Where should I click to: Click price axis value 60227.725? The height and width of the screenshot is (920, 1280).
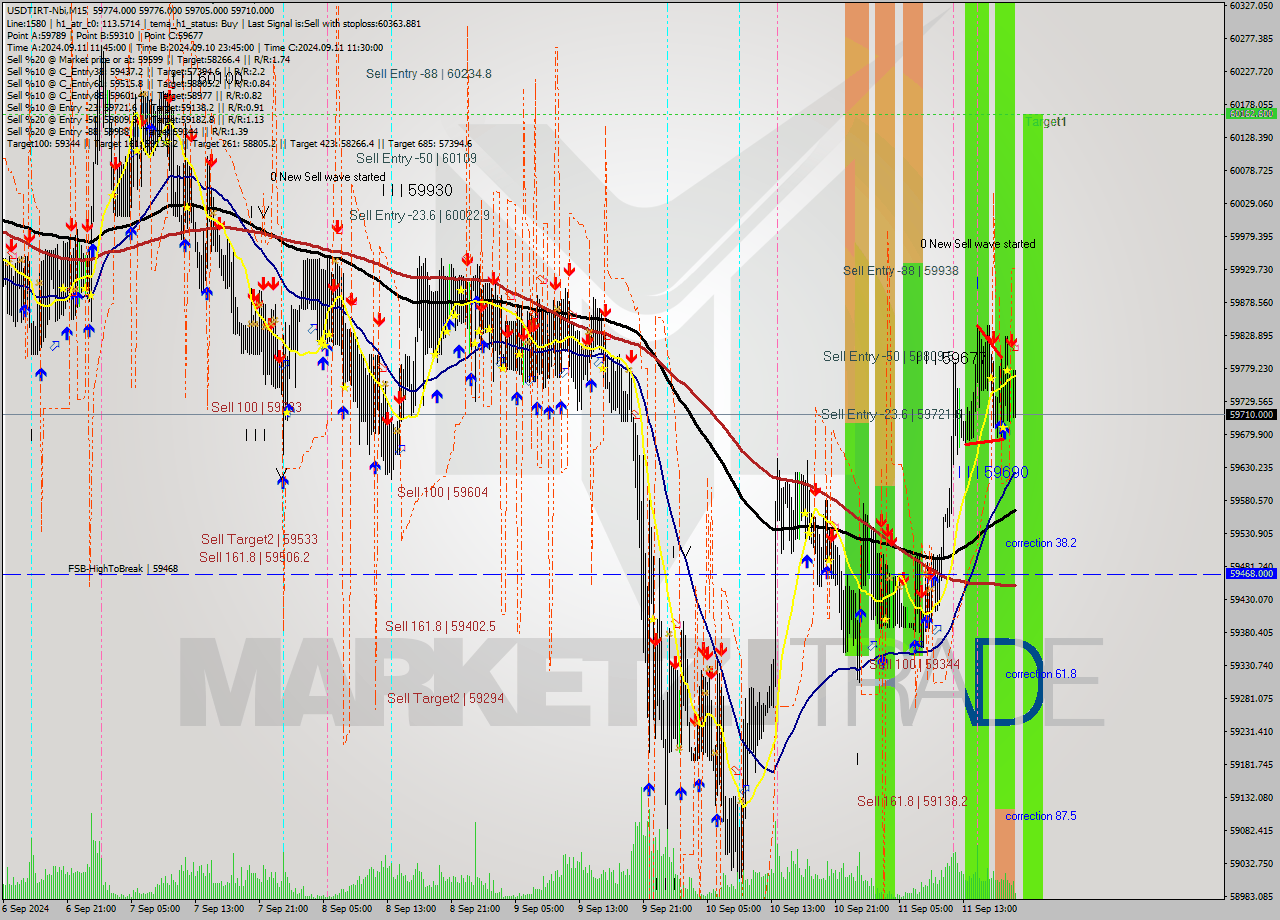pos(1251,71)
